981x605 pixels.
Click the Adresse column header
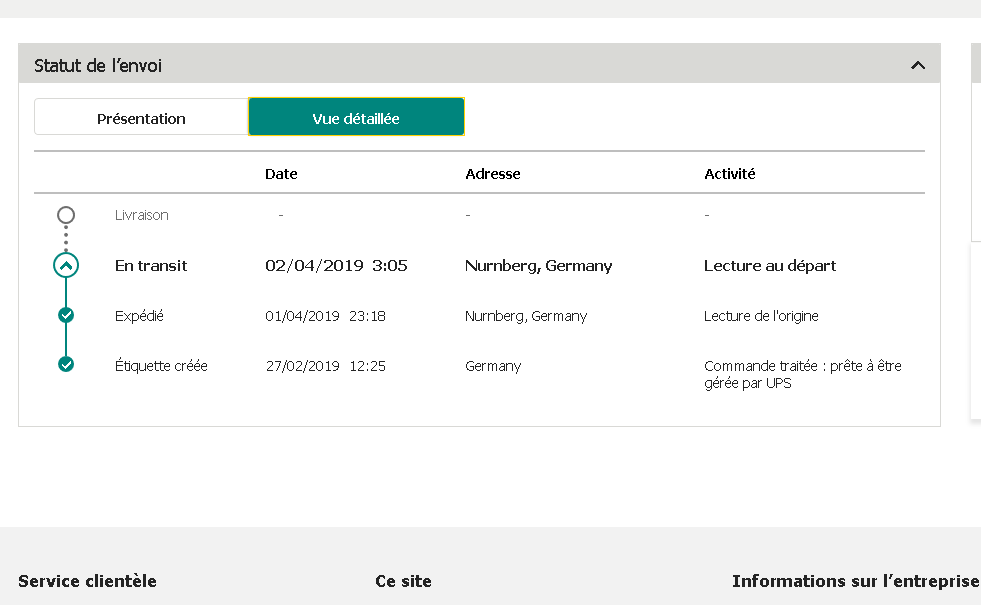tap(492, 174)
